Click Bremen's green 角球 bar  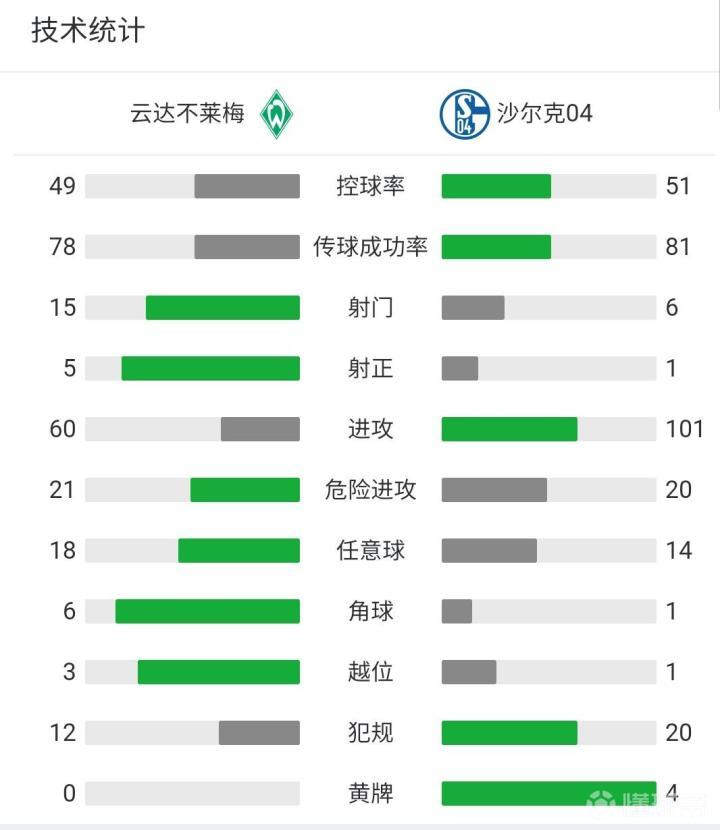coord(207,611)
